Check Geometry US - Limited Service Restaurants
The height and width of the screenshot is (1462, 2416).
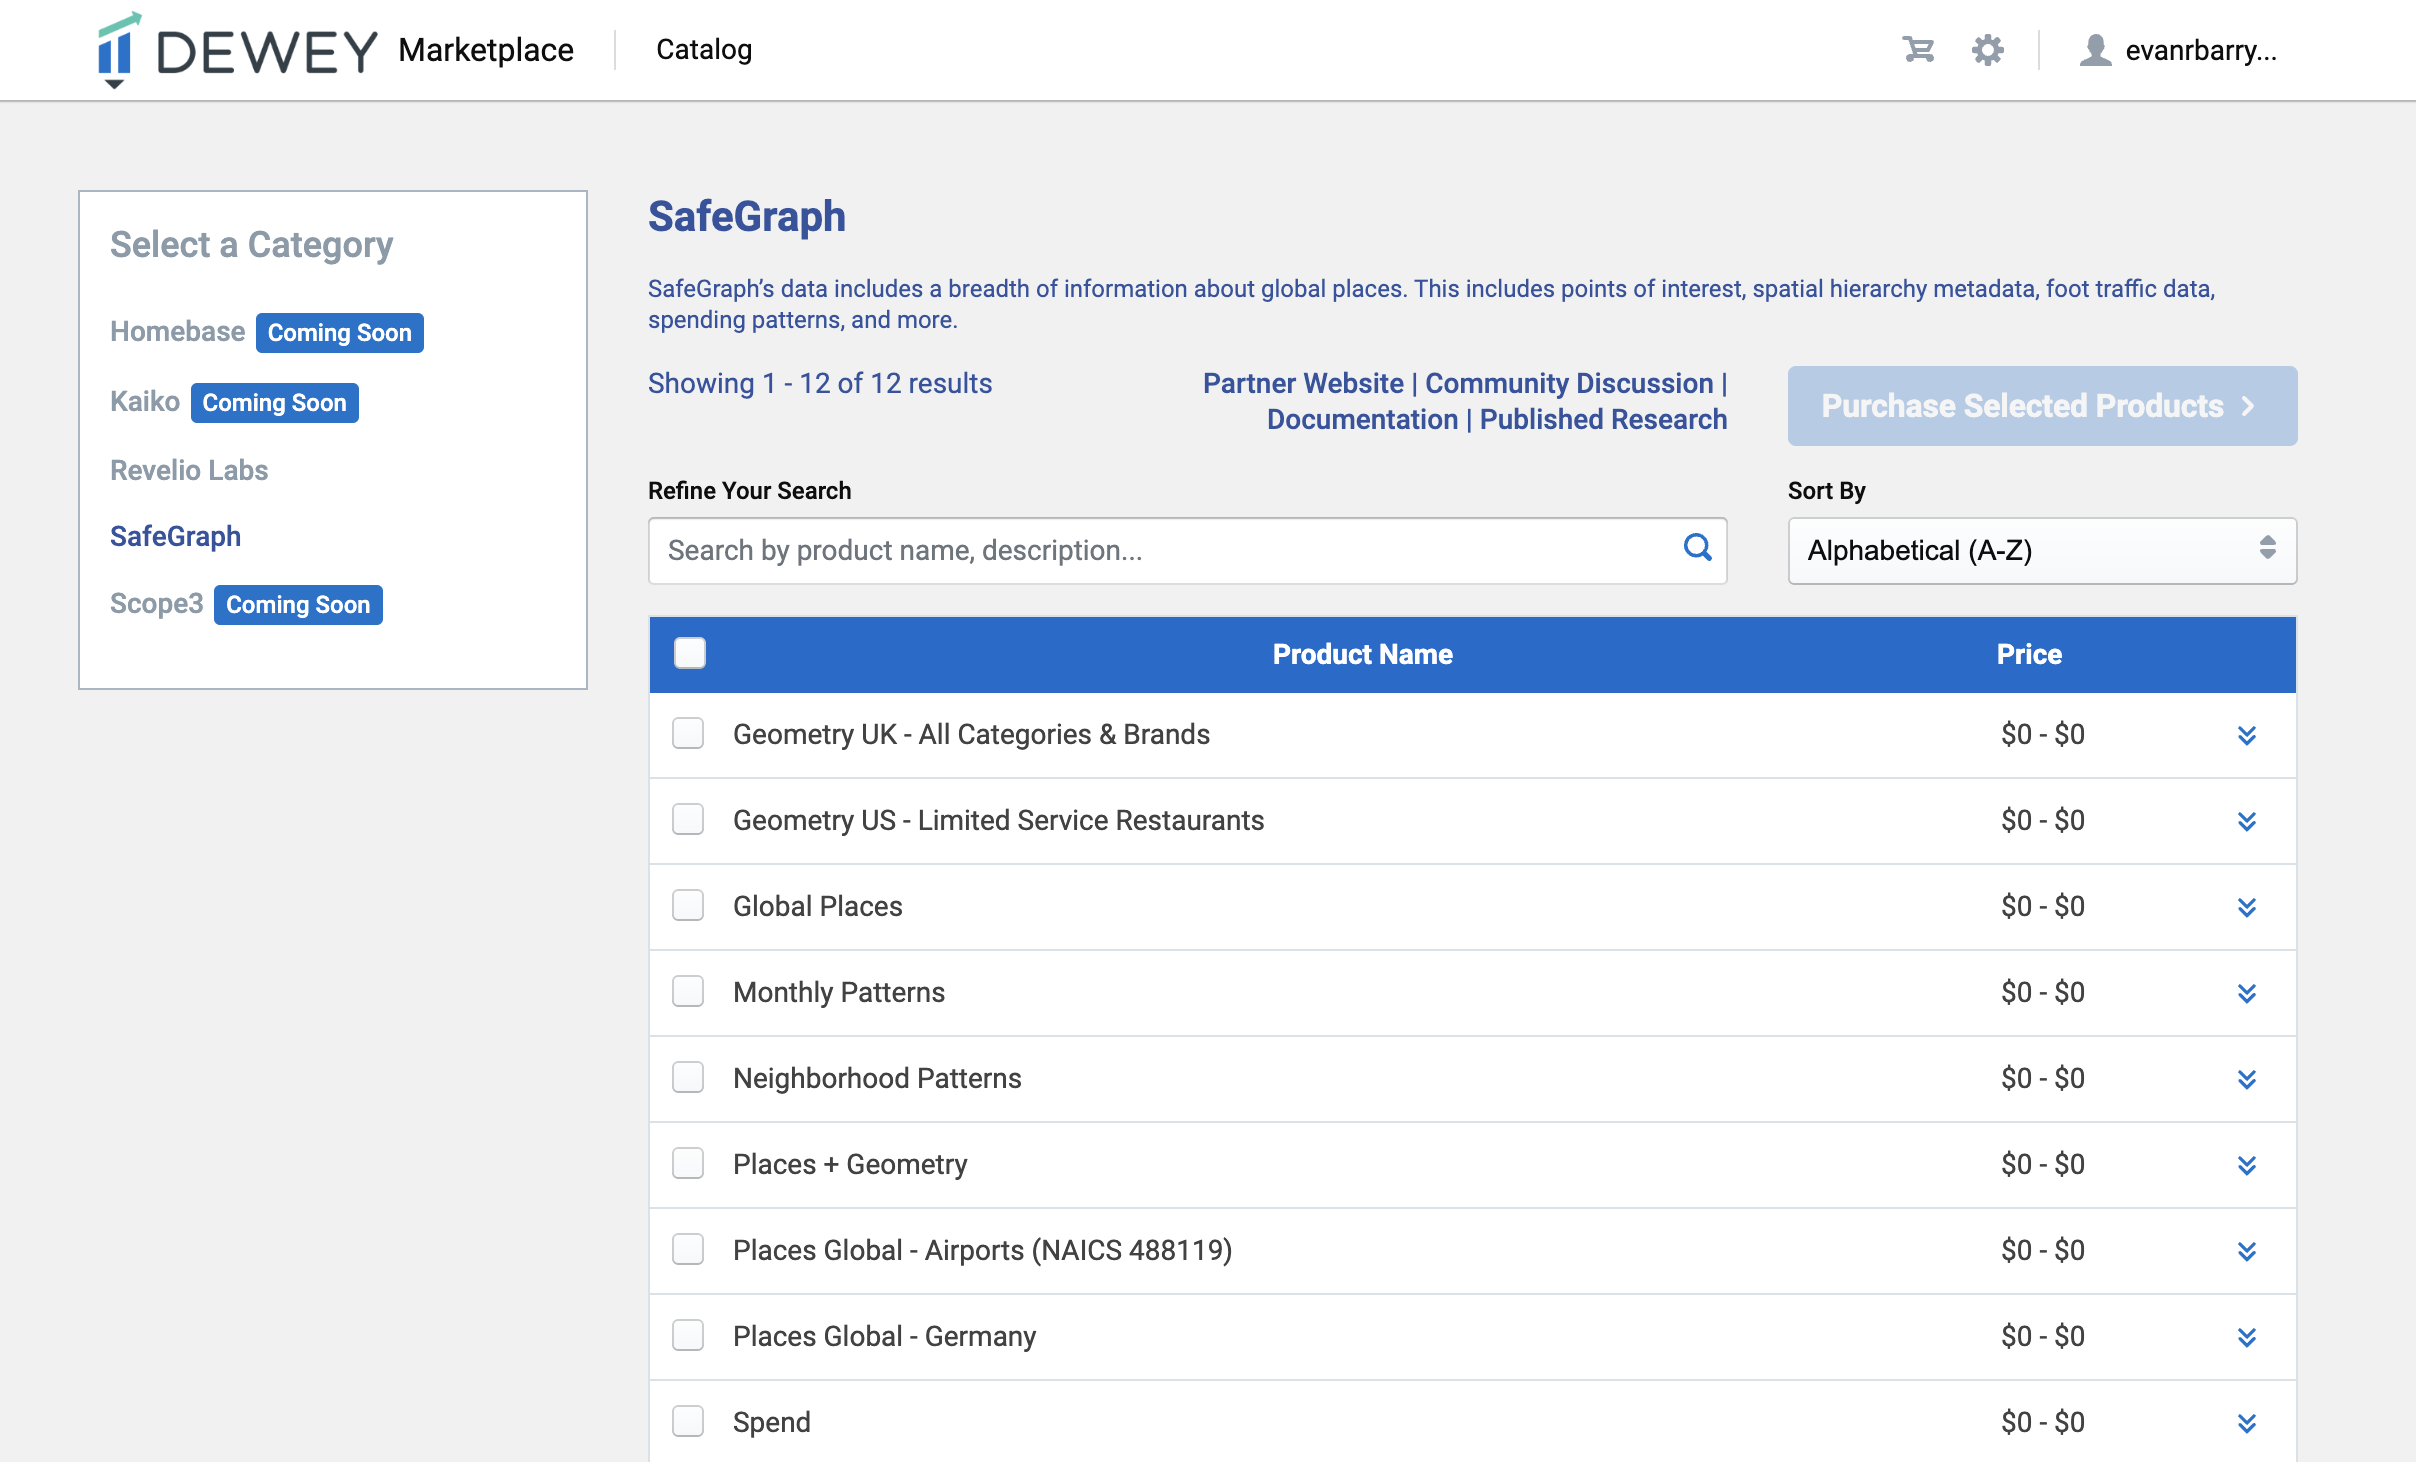tap(688, 819)
